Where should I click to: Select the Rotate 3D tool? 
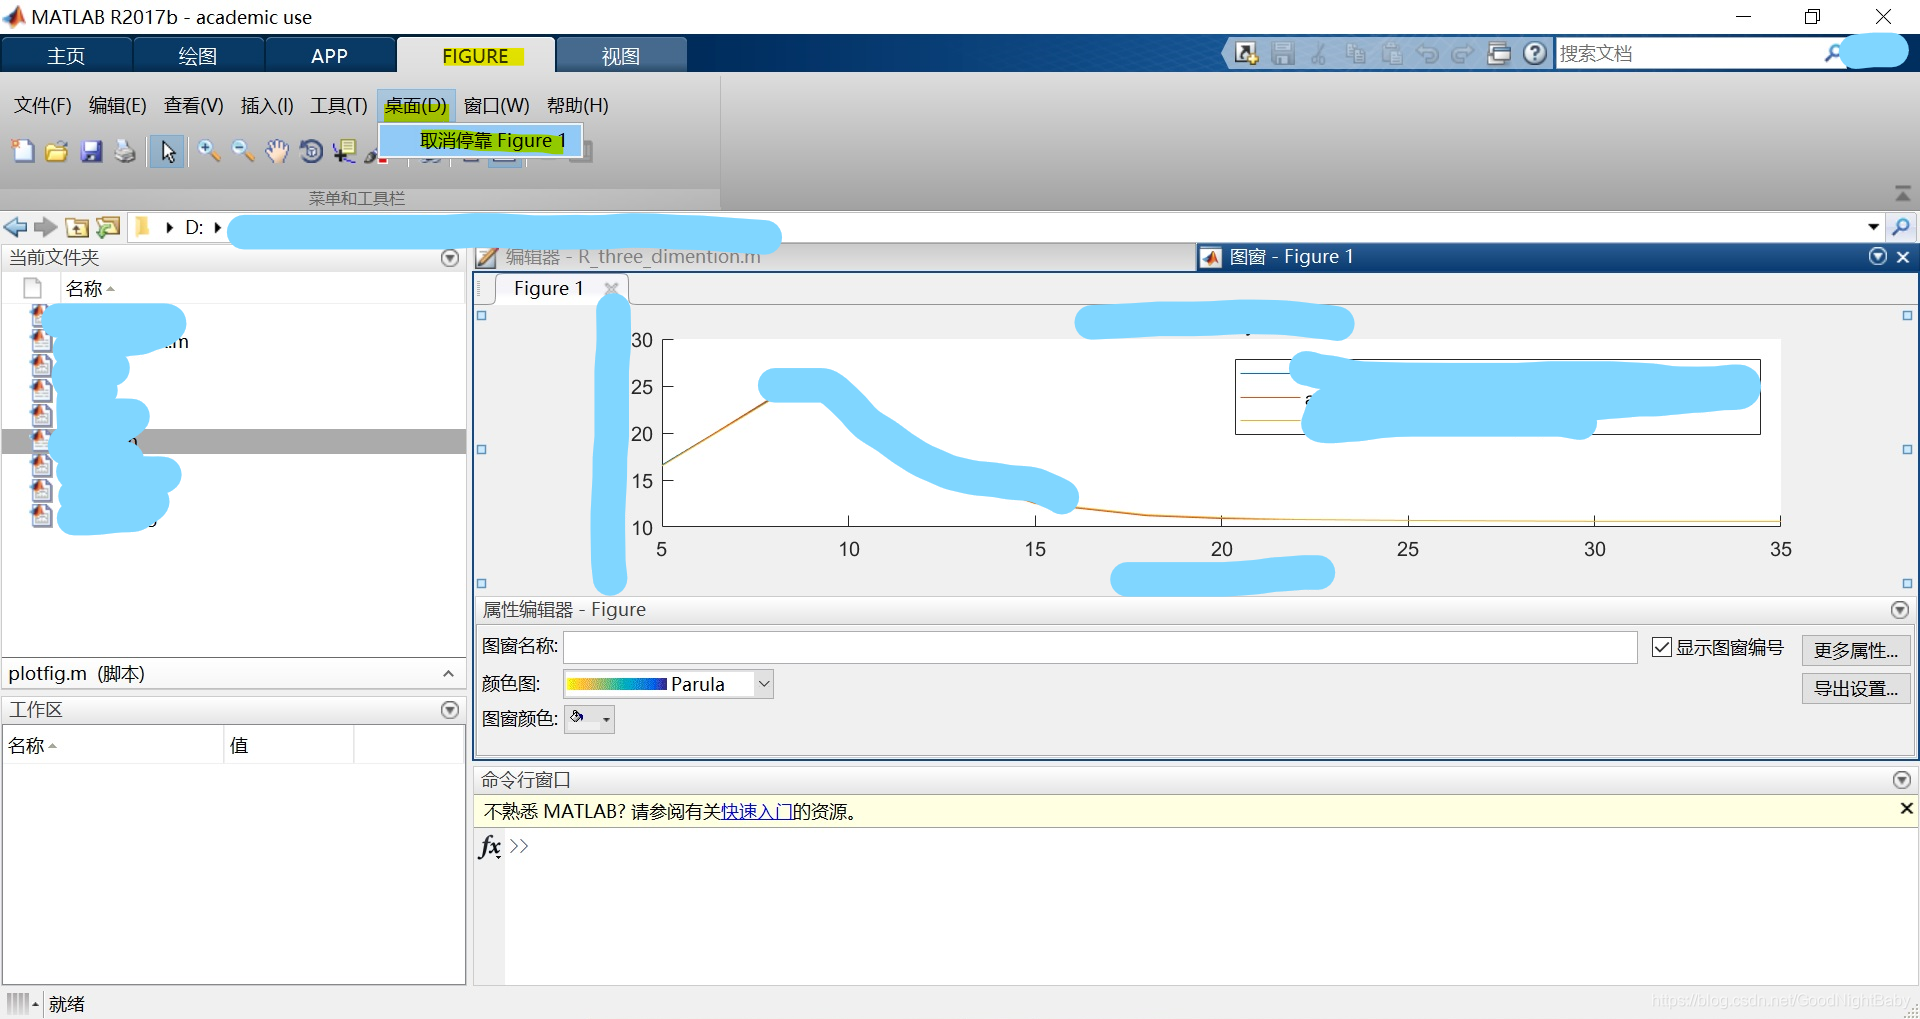click(311, 151)
